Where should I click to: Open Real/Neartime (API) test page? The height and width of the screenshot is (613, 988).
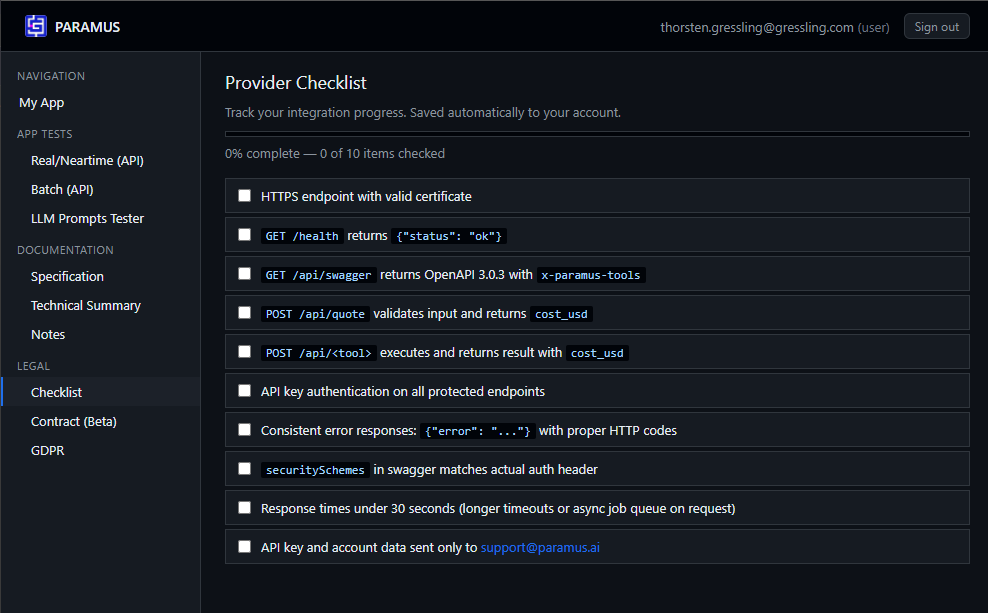tap(87, 161)
